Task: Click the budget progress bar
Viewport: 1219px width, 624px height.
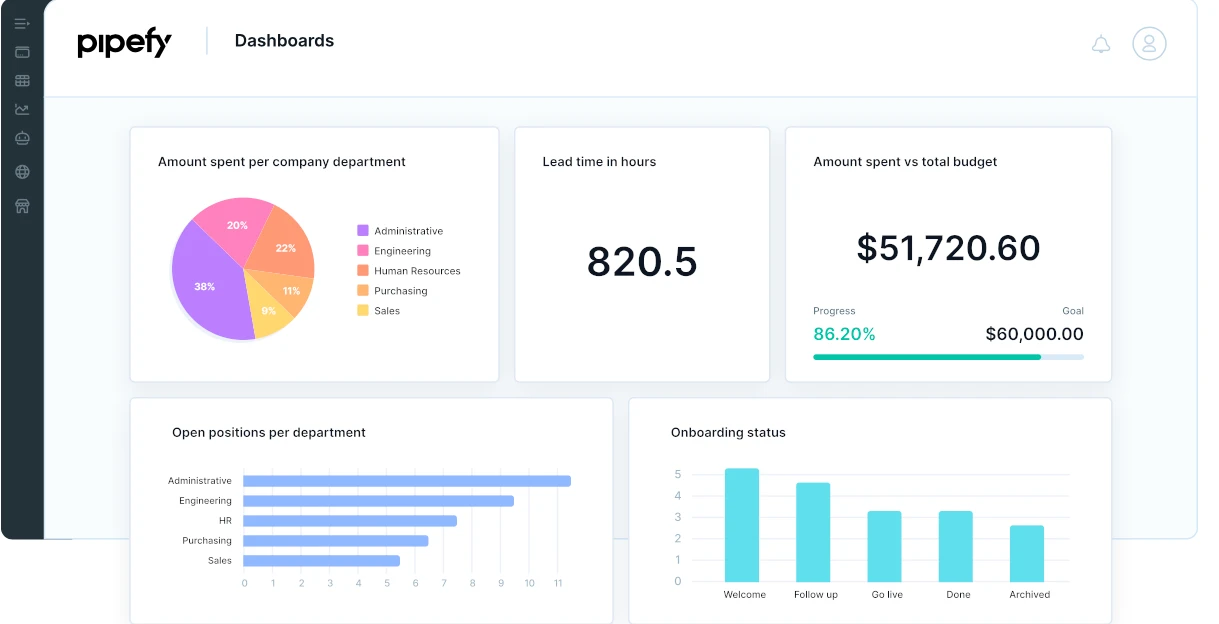Action: pyautogui.click(x=948, y=357)
